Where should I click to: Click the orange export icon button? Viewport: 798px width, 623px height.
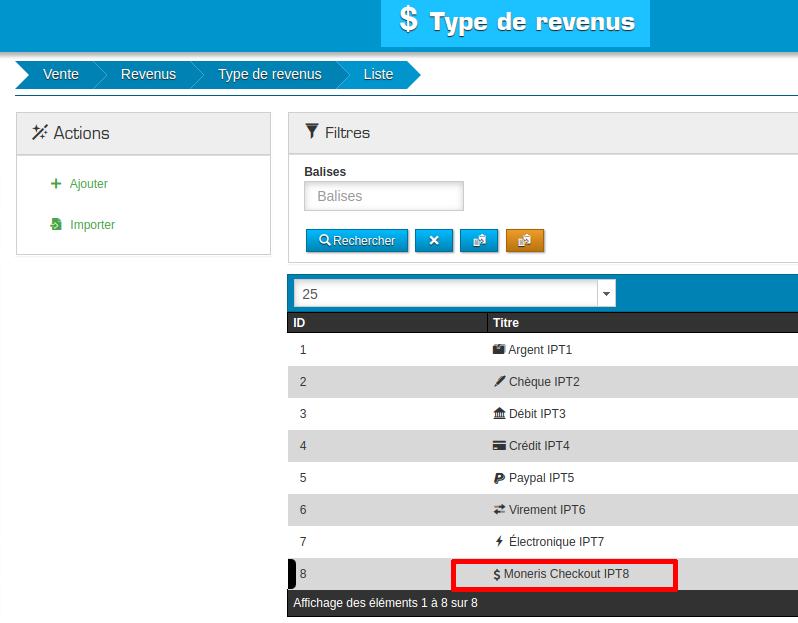[525, 240]
